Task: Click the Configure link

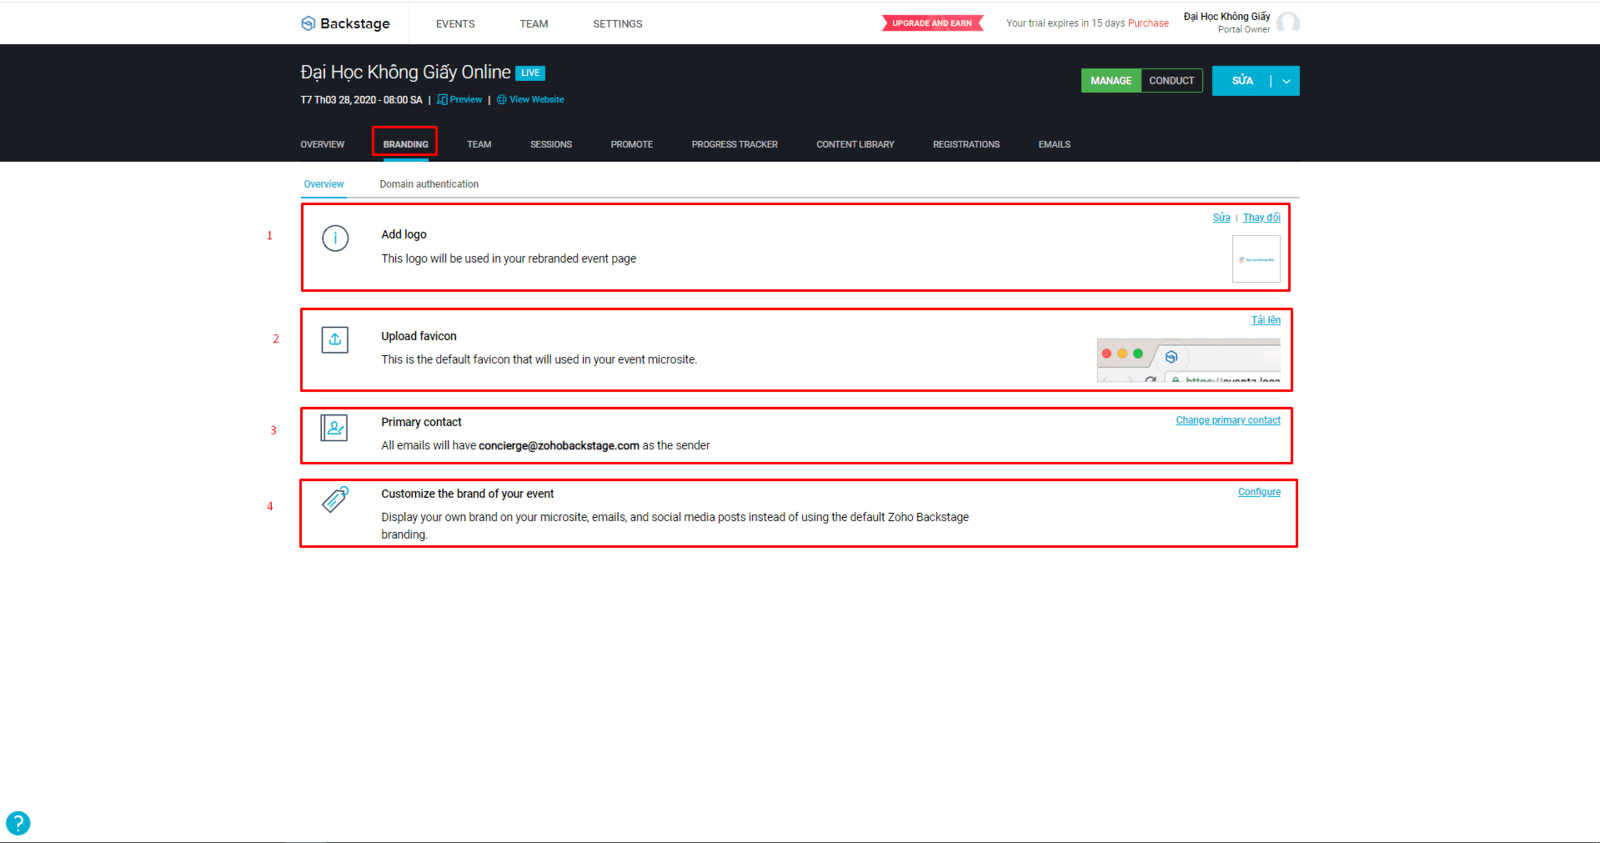Action: [1259, 492]
